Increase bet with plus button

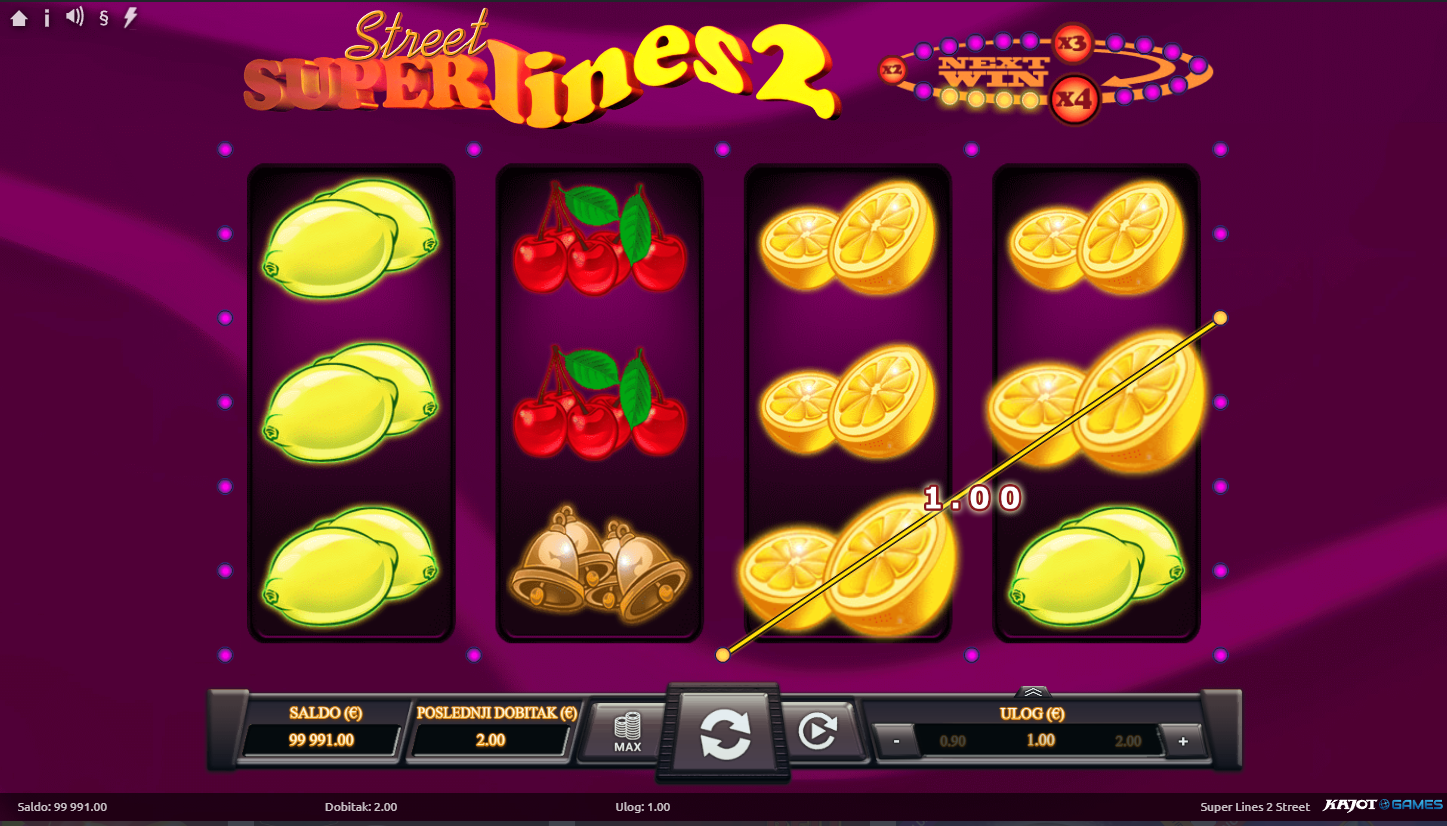click(1183, 741)
